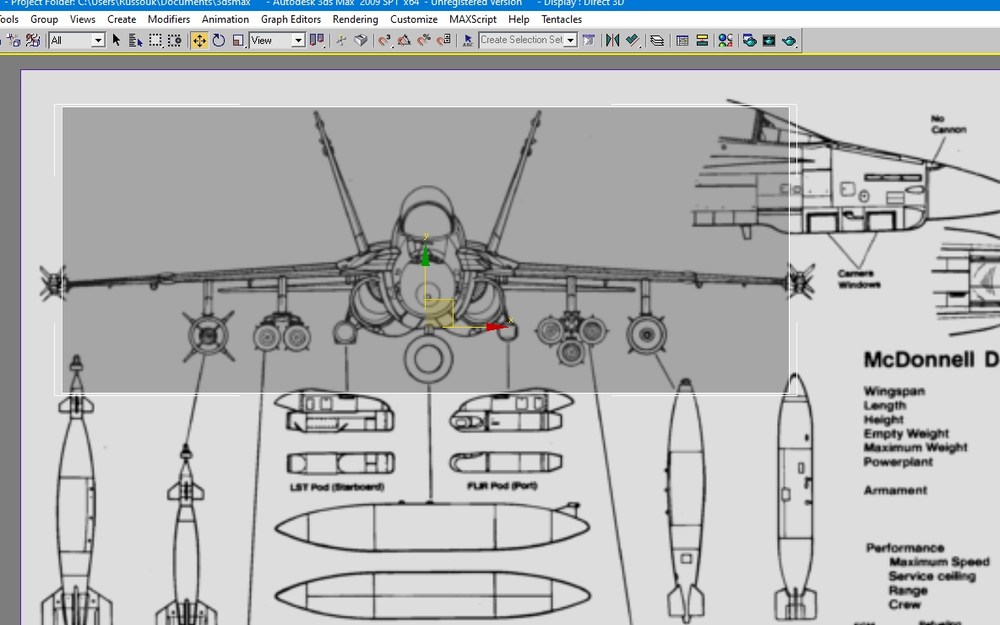Open the Customize menu
Viewport: 1000px width, 625px height.
[x=414, y=19]
